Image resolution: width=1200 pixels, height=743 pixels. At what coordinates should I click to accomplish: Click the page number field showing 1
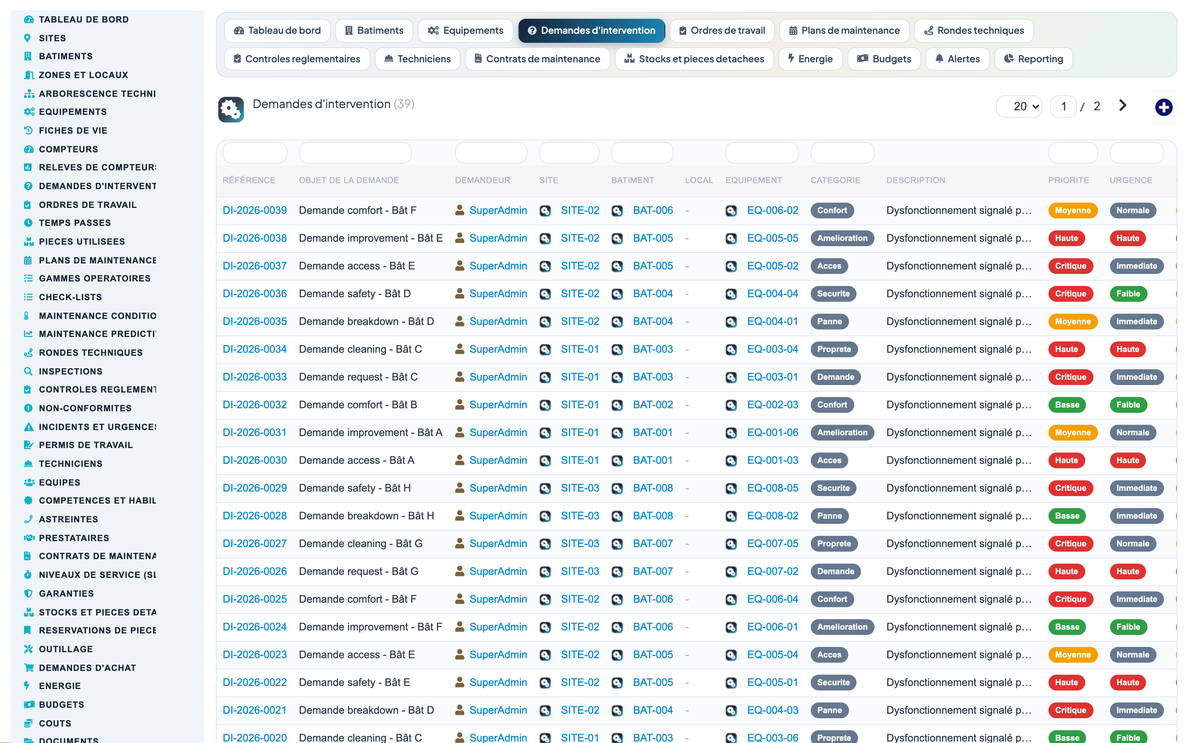pyautogui.click(x=1063, y=106)
